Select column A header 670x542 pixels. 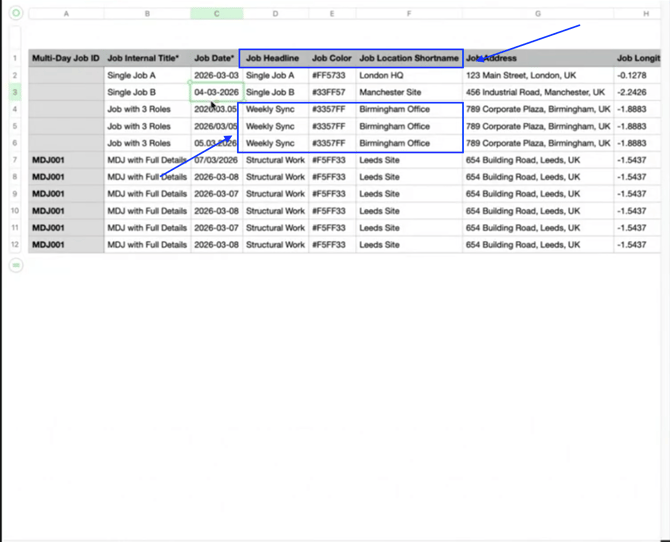pos(66,14)
